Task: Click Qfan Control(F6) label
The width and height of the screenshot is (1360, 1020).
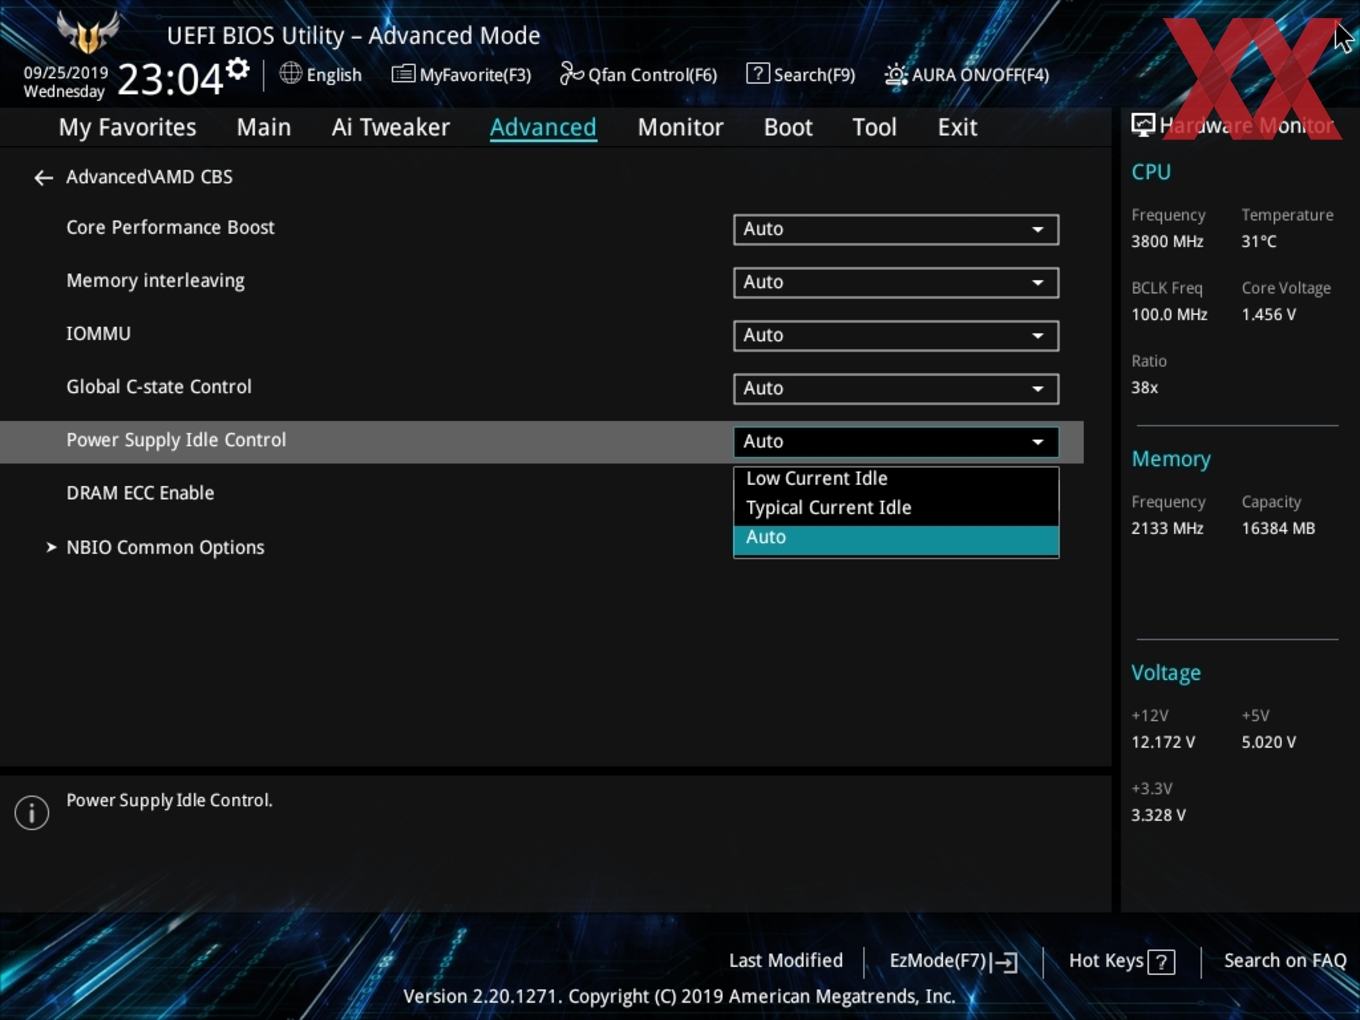Action: click(652, 75)
